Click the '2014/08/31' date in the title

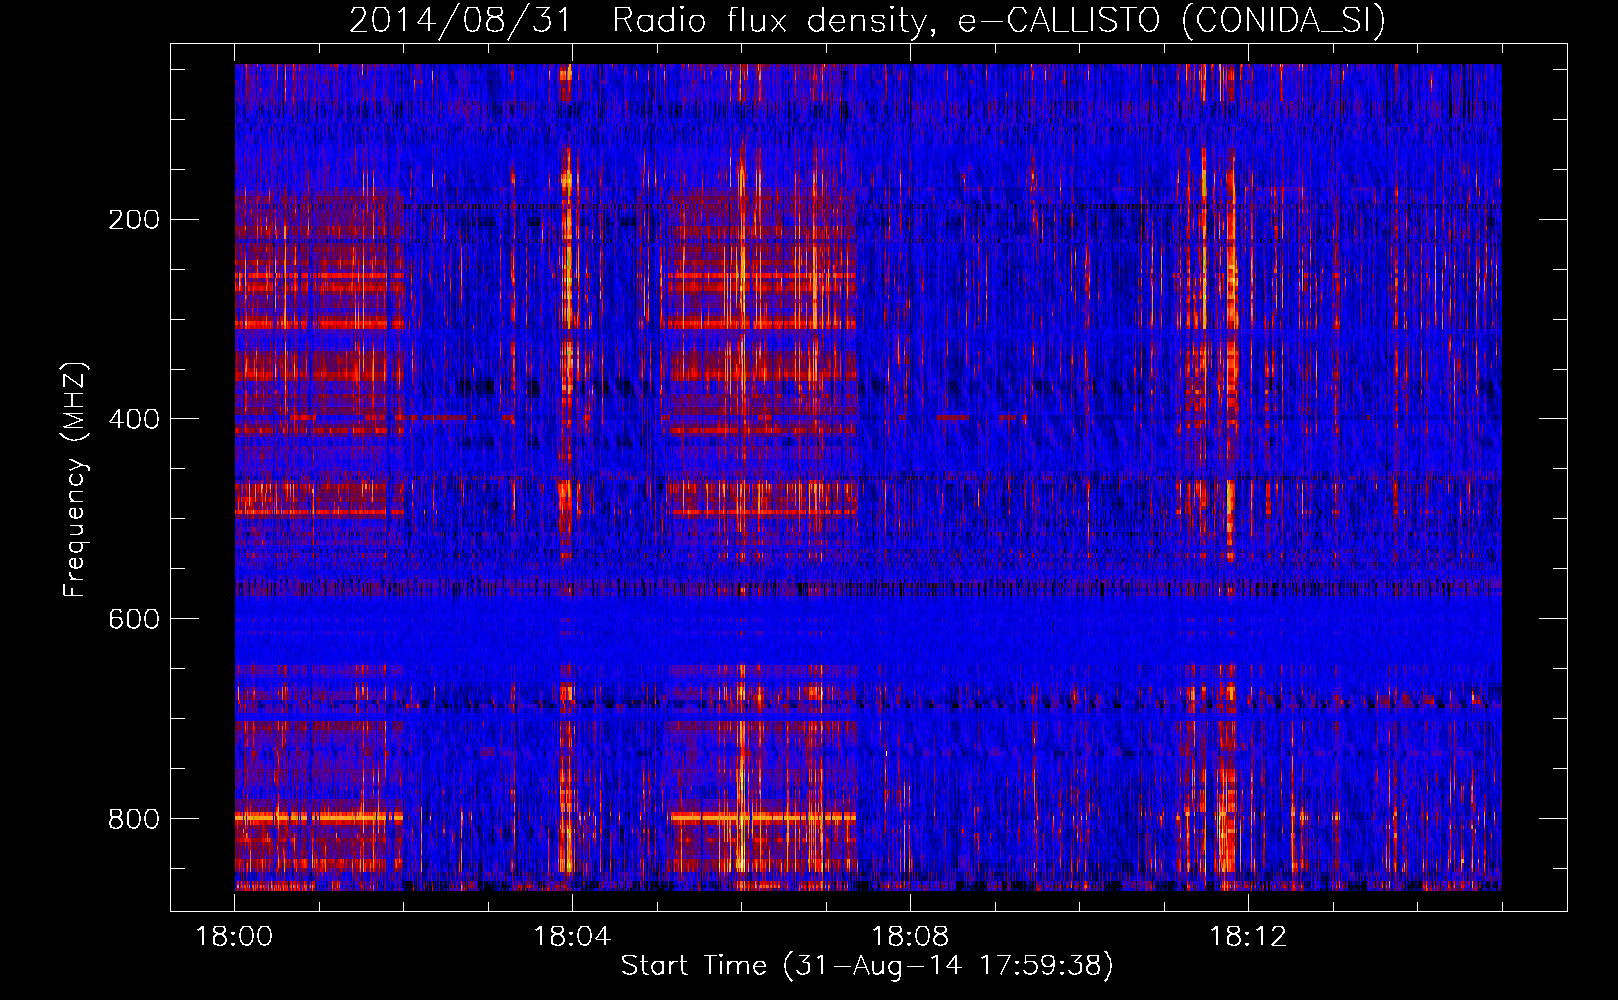(x=459, y=20)
